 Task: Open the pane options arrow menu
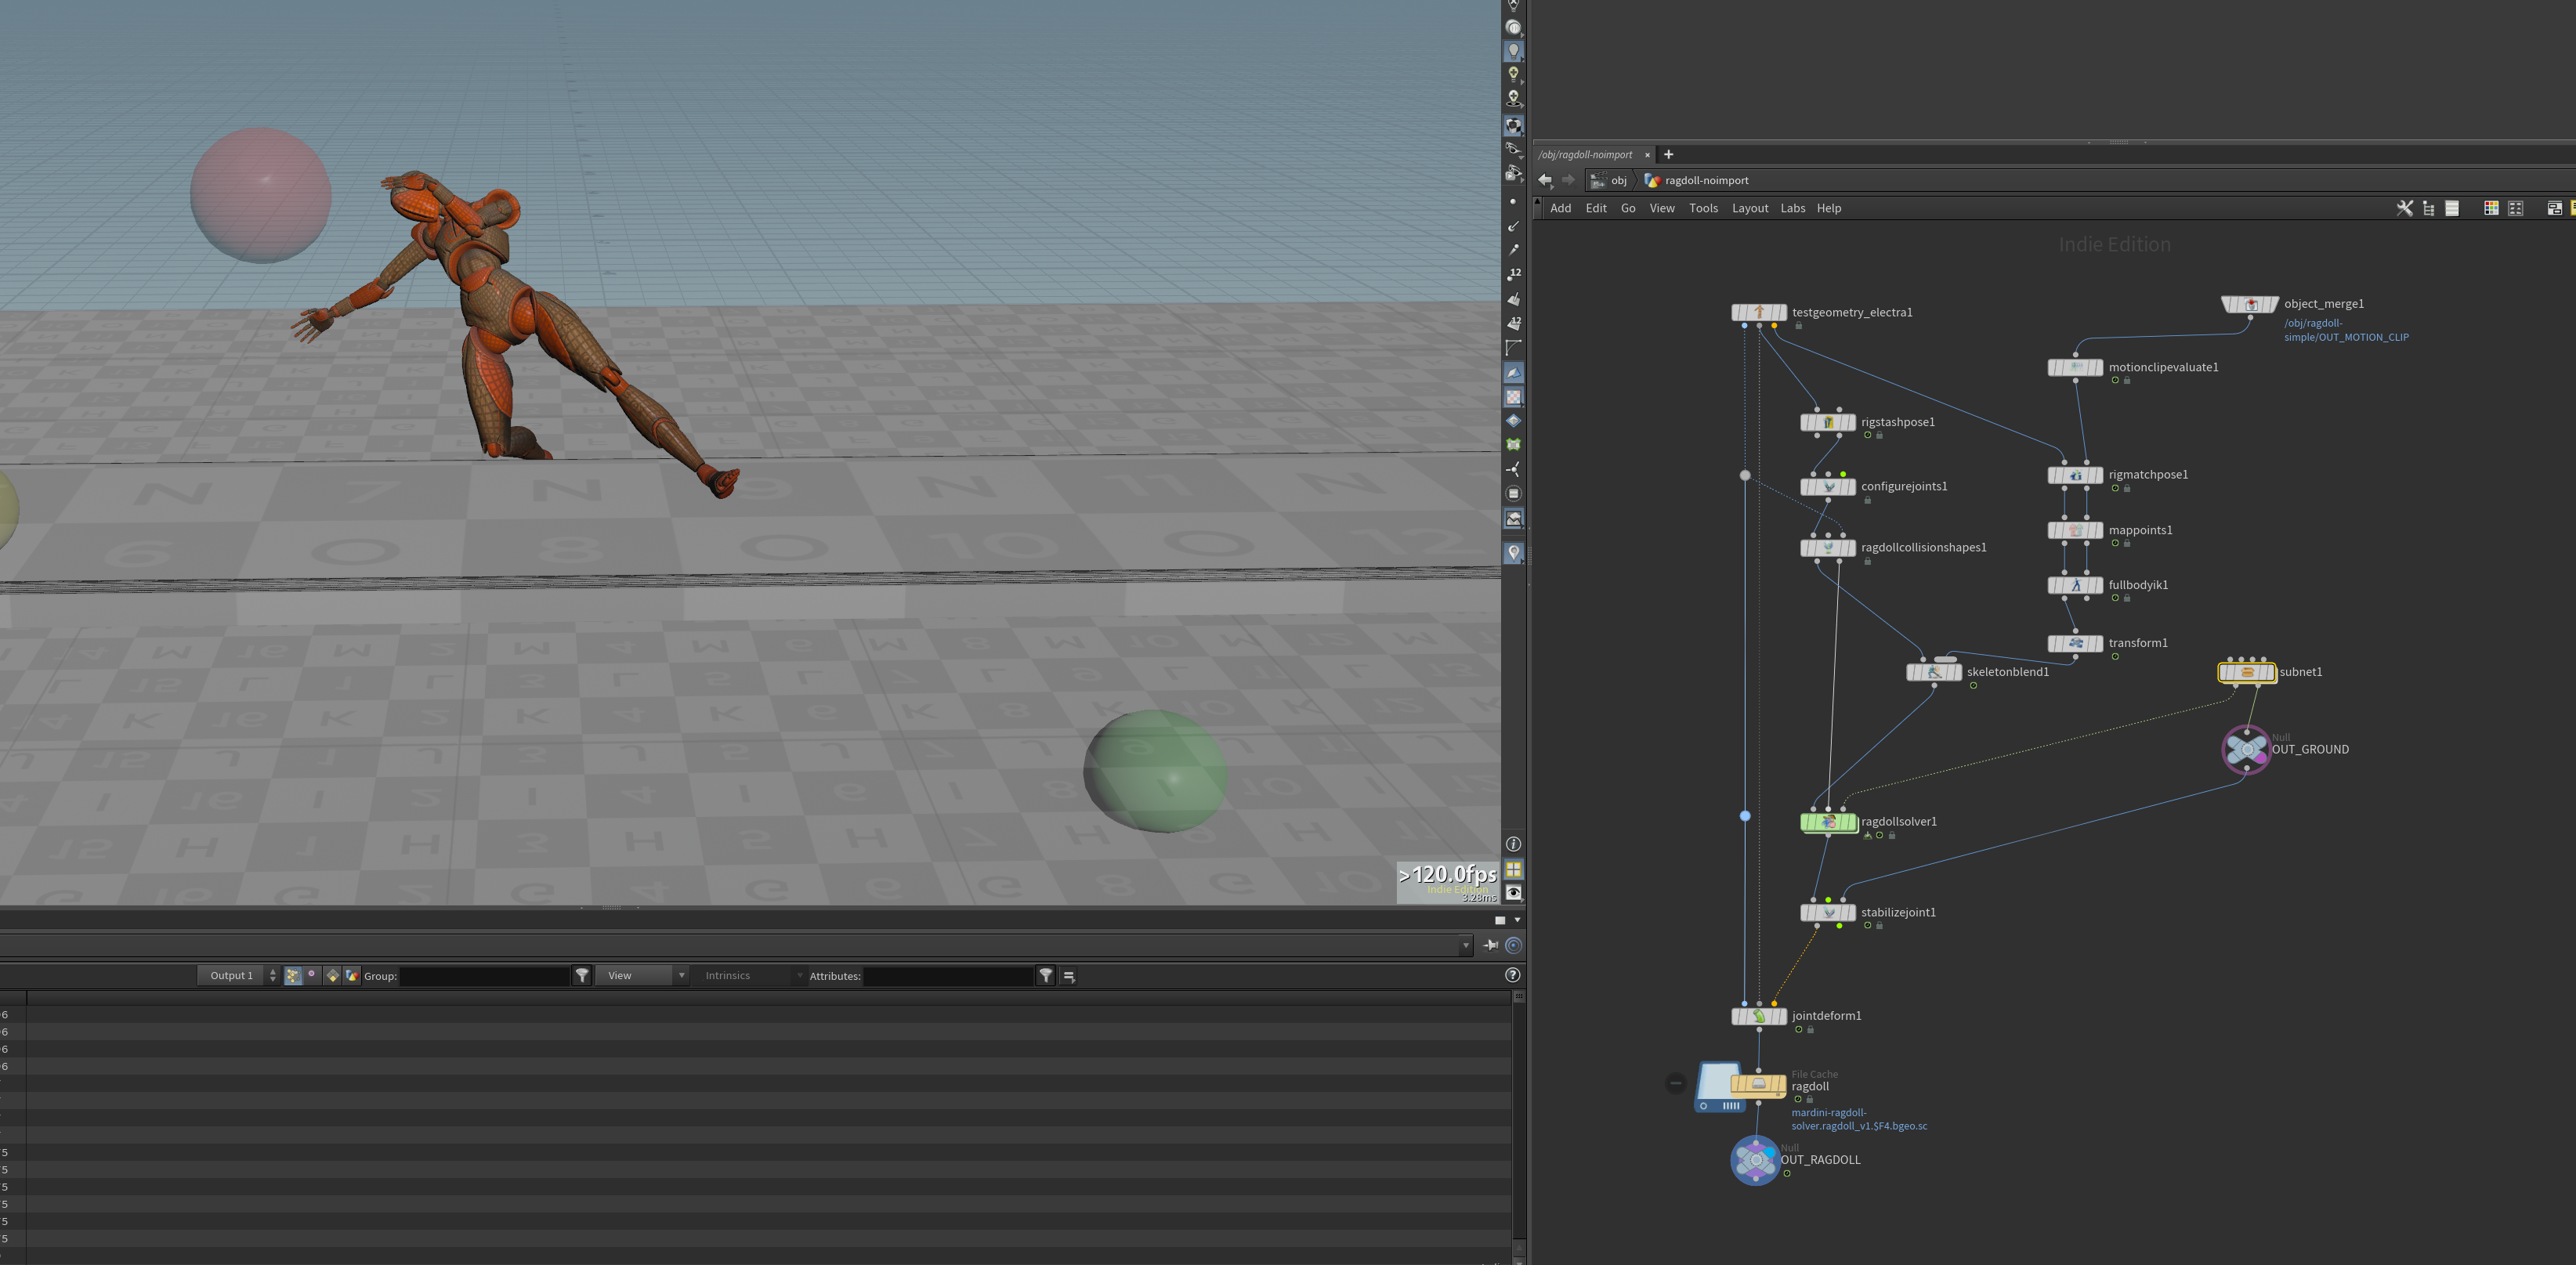coord(1518,920)
